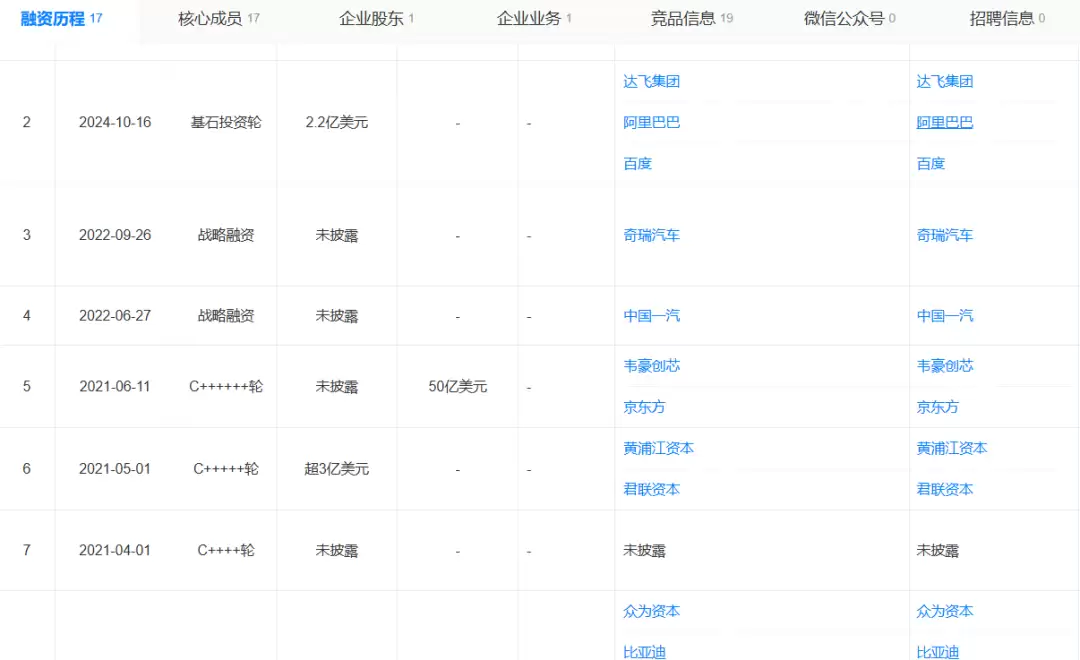This screenshot has width=1080, height=660.
Task: Open 京东方 in the rightmost investor column
Action: tap(937, 407)
